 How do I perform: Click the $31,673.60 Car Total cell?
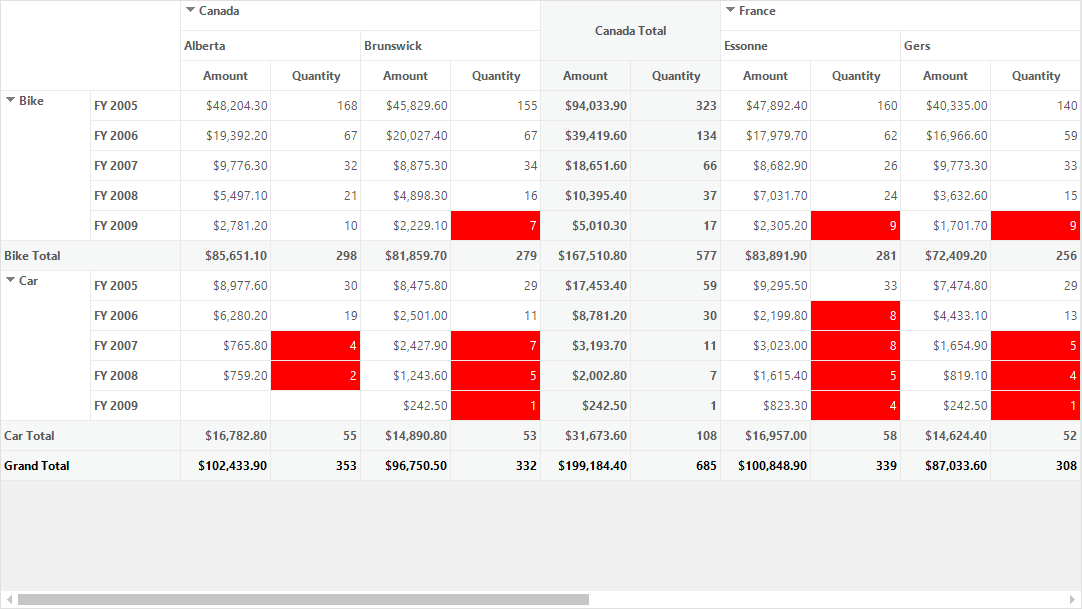pyautogui.click(x=586, y=435)
